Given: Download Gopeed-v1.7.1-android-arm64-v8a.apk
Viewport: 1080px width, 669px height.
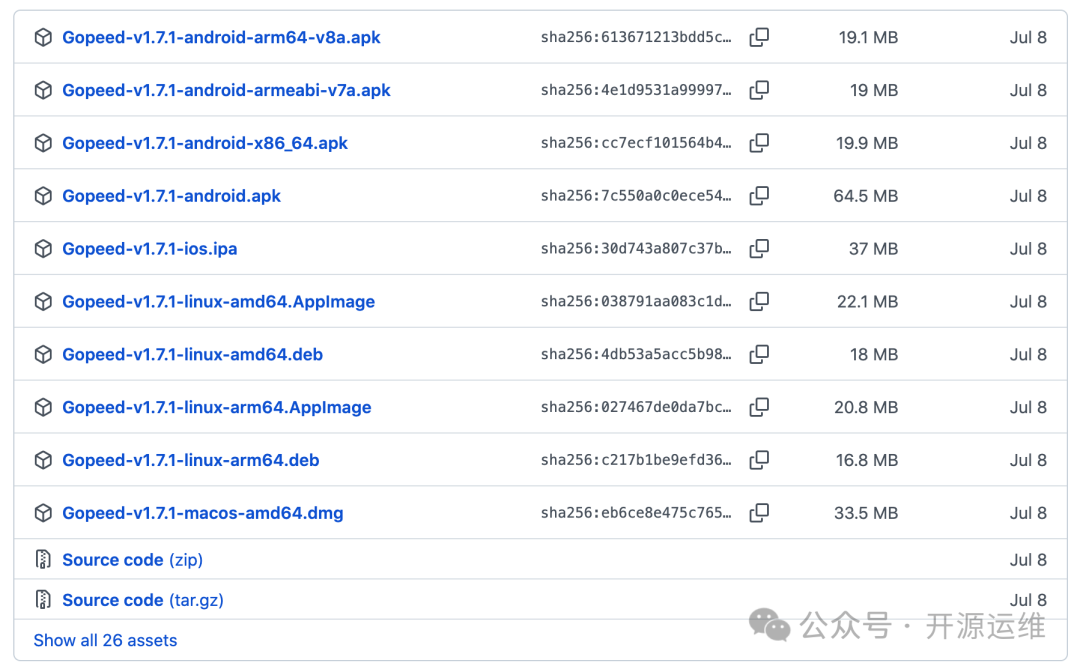Looking at the screenshot, I should point(221,38).
